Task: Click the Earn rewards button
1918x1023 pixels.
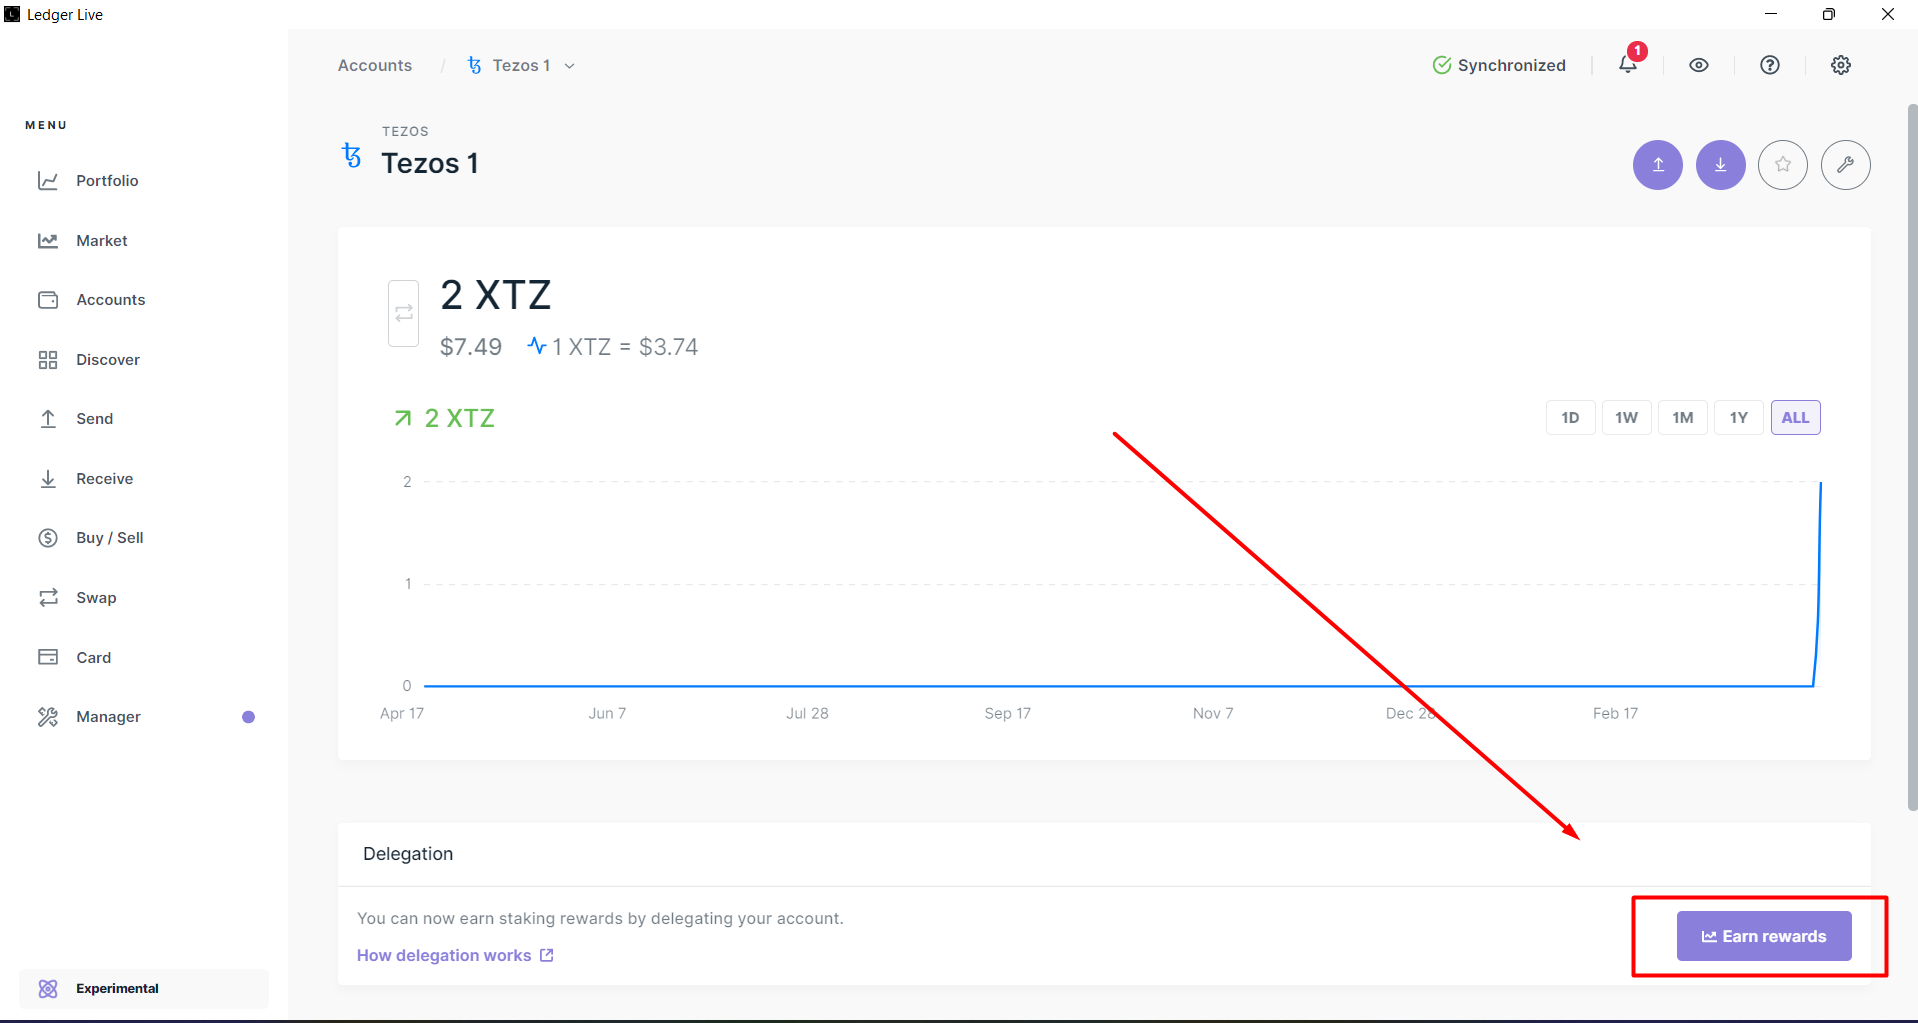Action: pos(1764,936)
